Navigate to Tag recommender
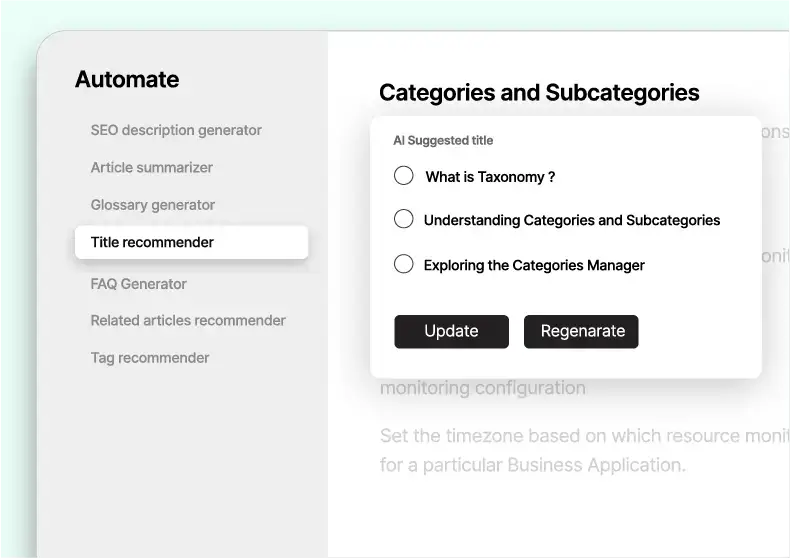Image resolution: width=790 pixels, height=559 pixels. coord(150,358)
